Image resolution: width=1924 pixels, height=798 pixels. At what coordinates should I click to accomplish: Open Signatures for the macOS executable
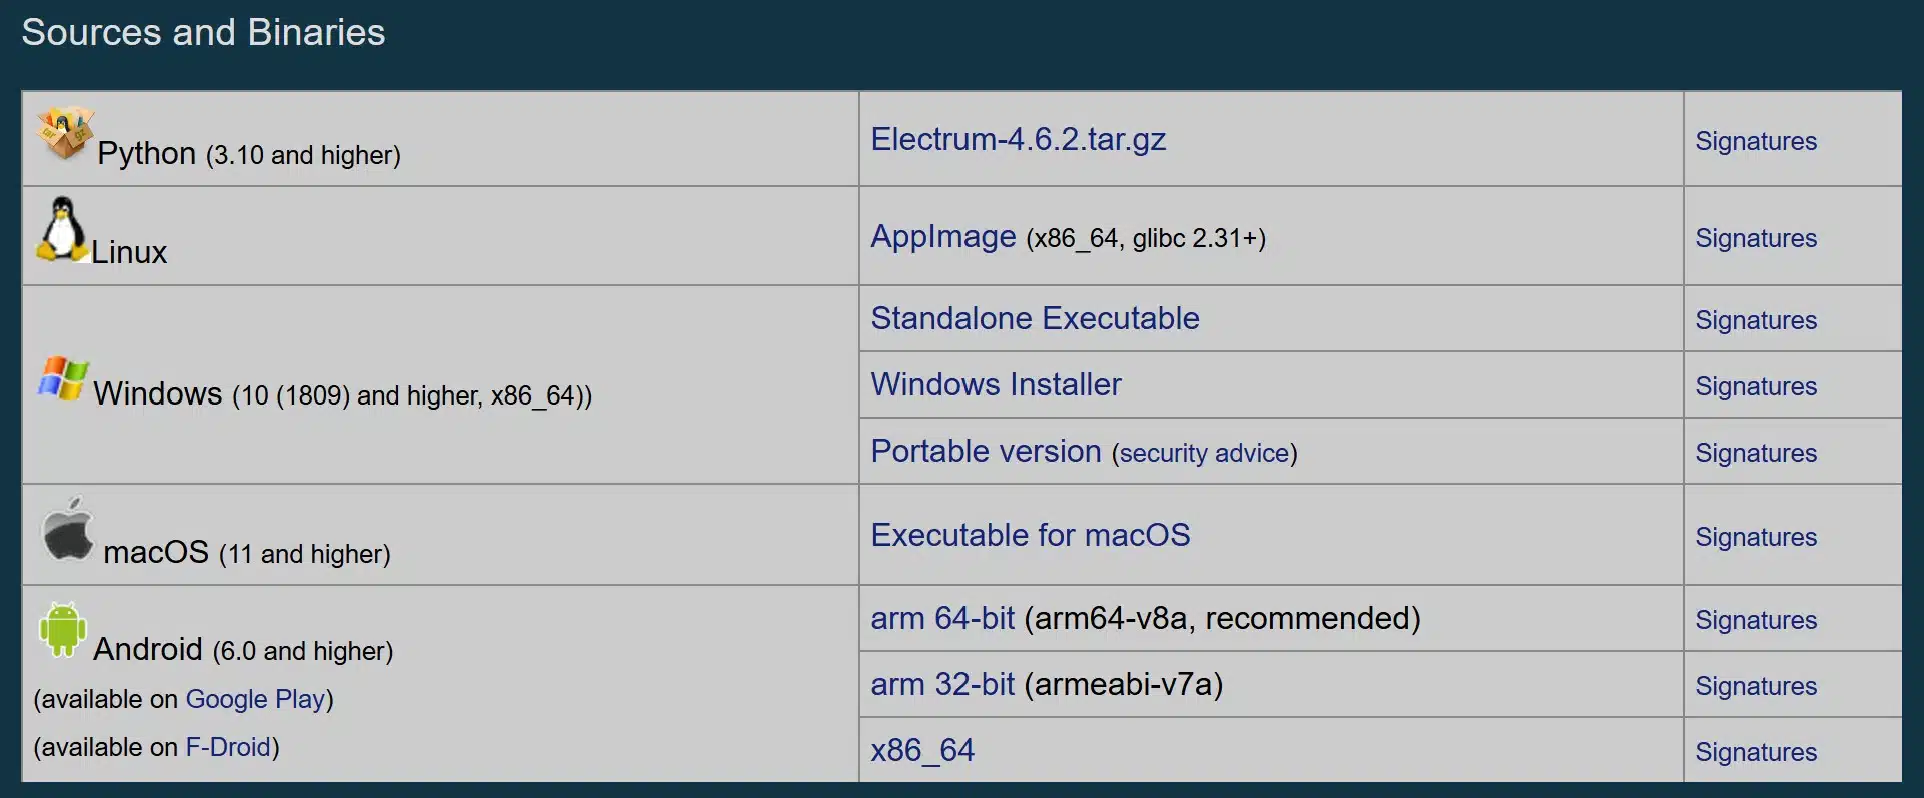[1756, 537]
